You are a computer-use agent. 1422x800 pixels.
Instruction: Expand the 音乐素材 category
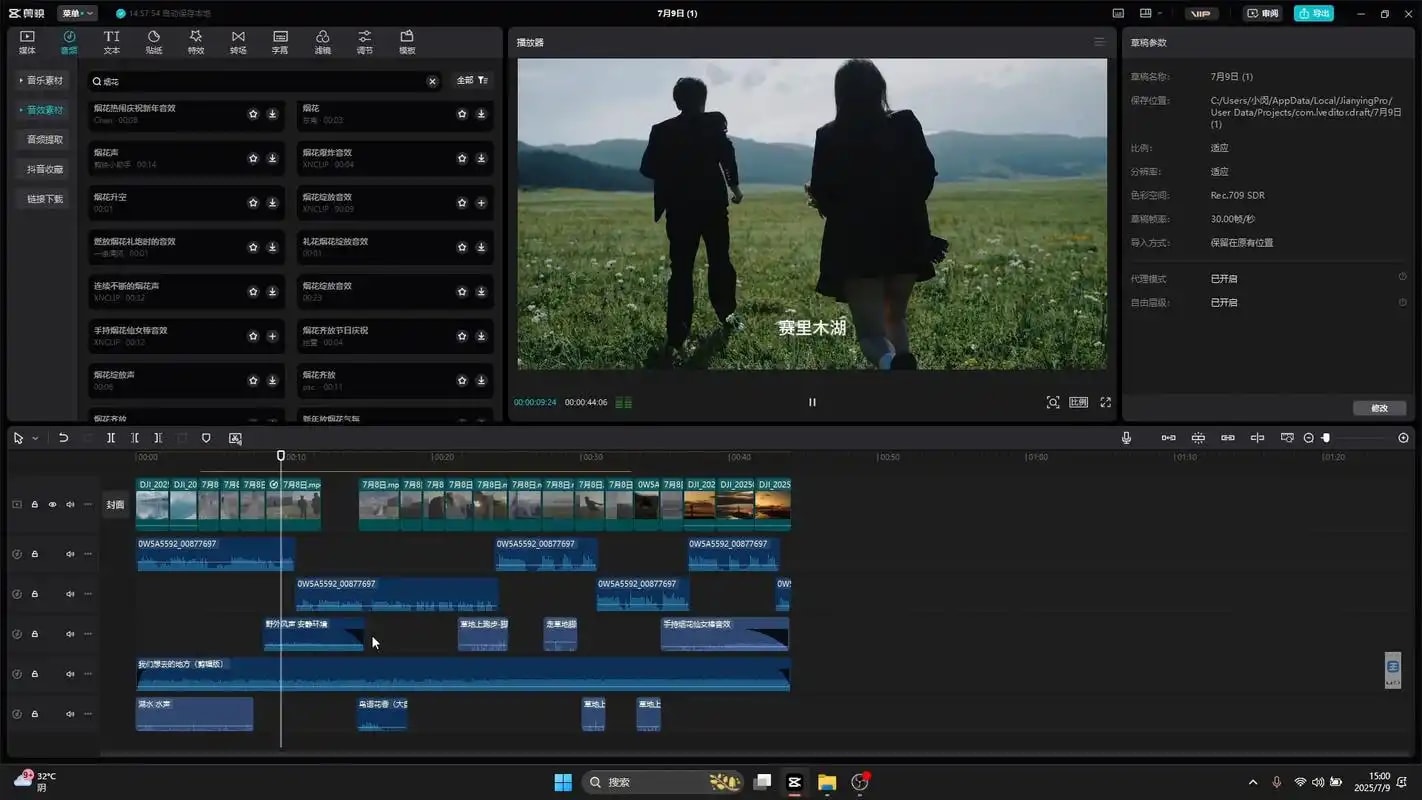(x=42, y=80)
